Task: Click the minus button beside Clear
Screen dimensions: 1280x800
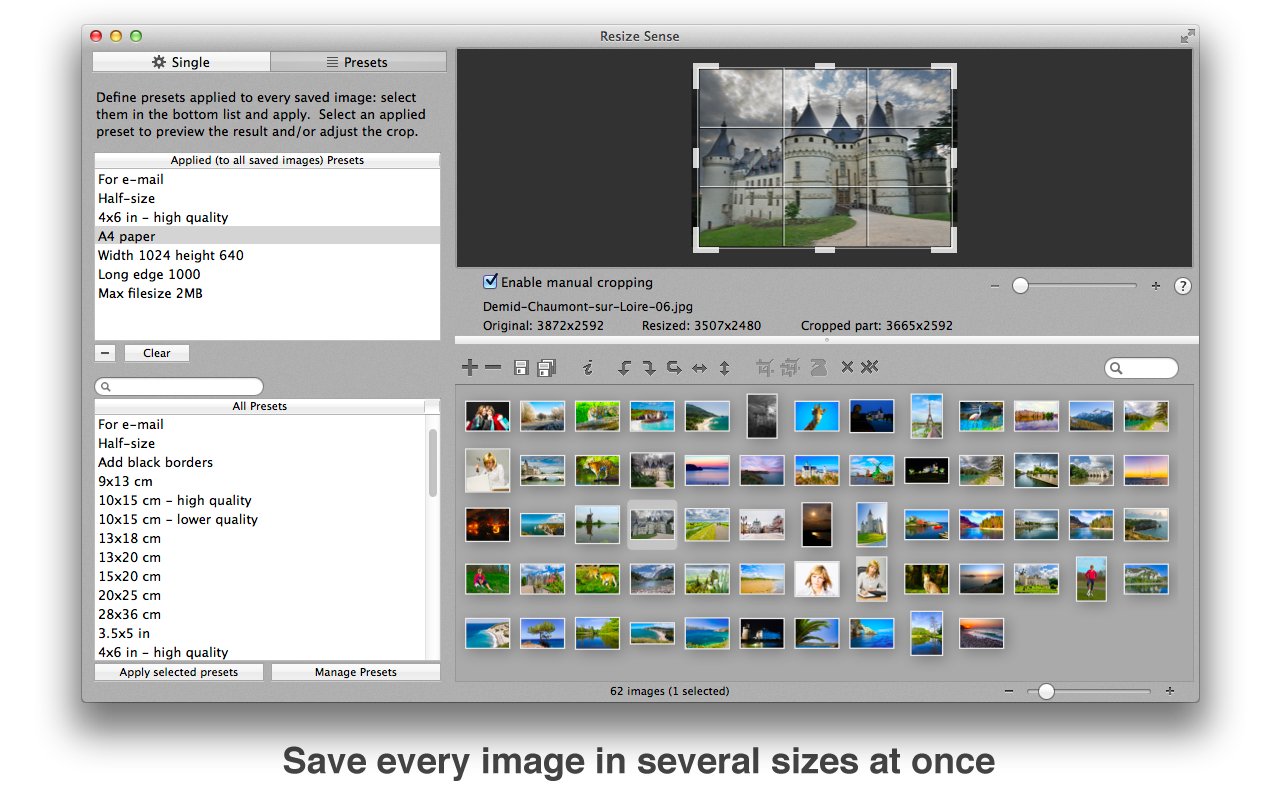Action: [x=105, y=353]
